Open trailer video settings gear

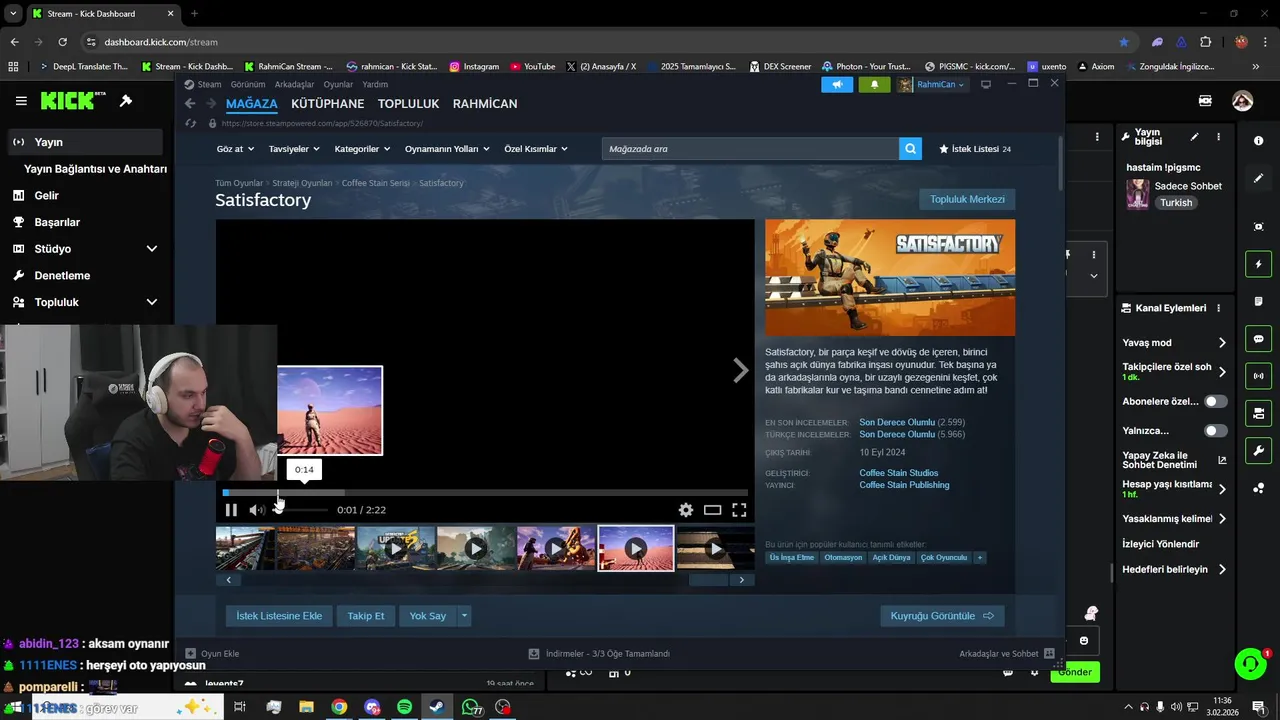686,510
